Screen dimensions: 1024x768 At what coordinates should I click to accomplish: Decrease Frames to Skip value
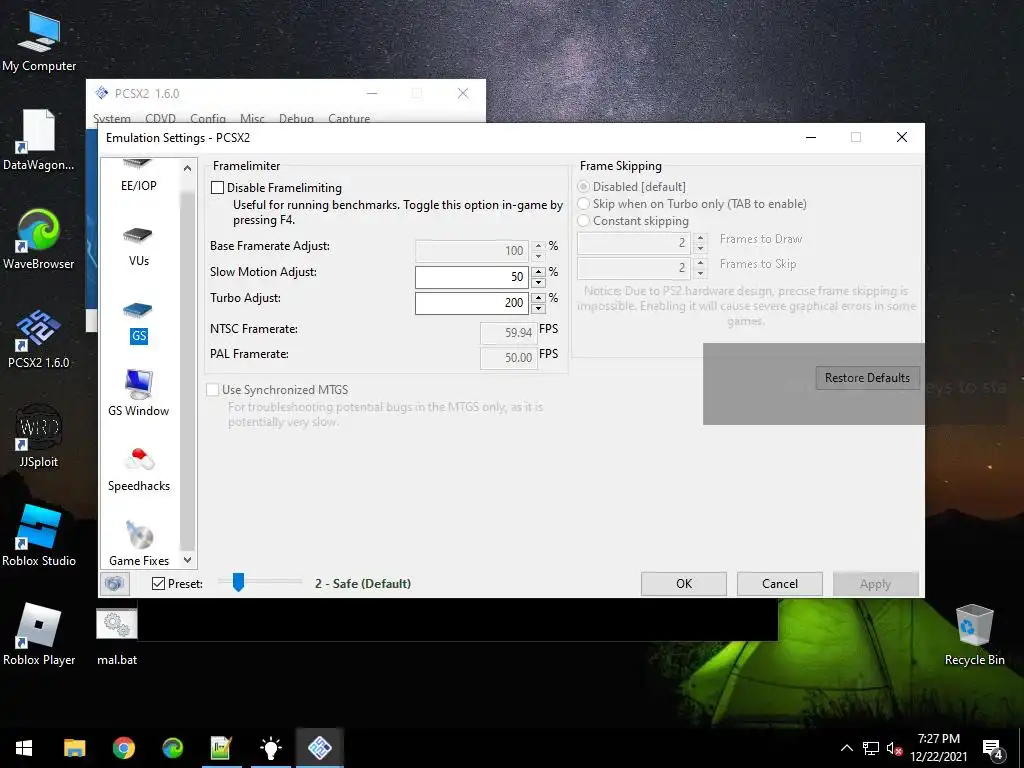pyautogui.click(x=700, y=274)
